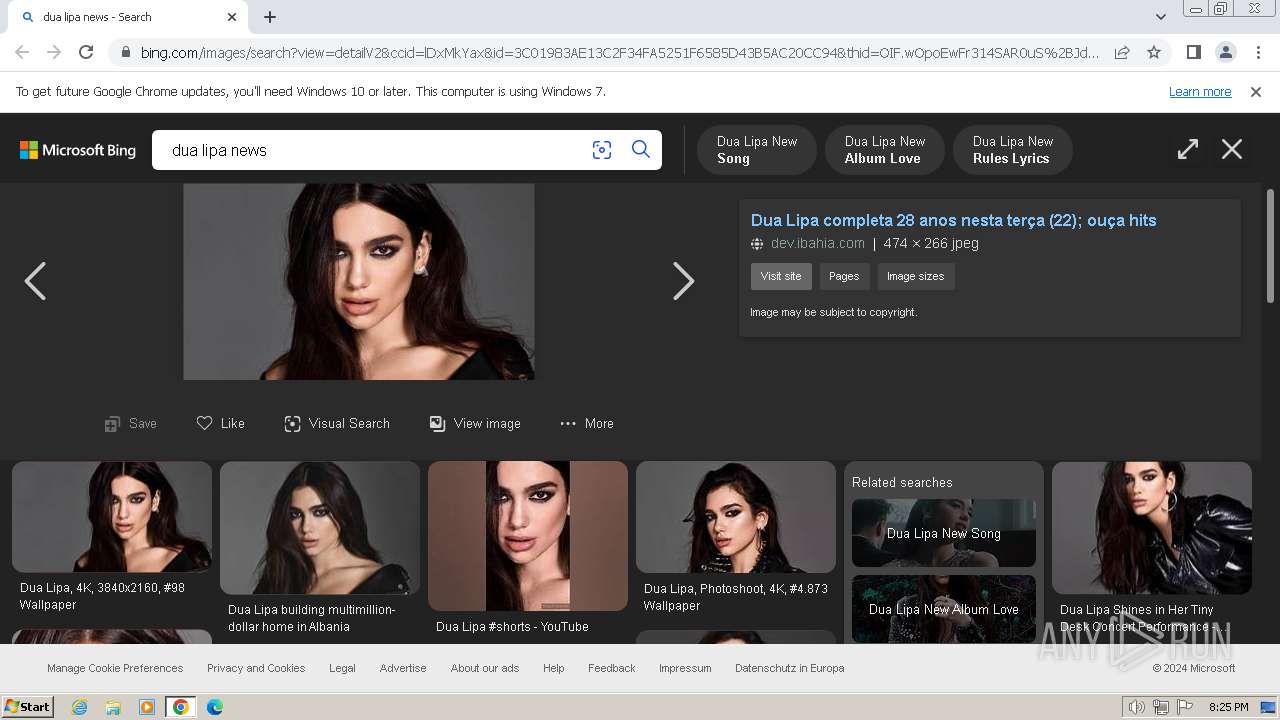Click the visual search camera icon in search box
The height and width of the screenshot is (720, 1280).
coord(602,150)
